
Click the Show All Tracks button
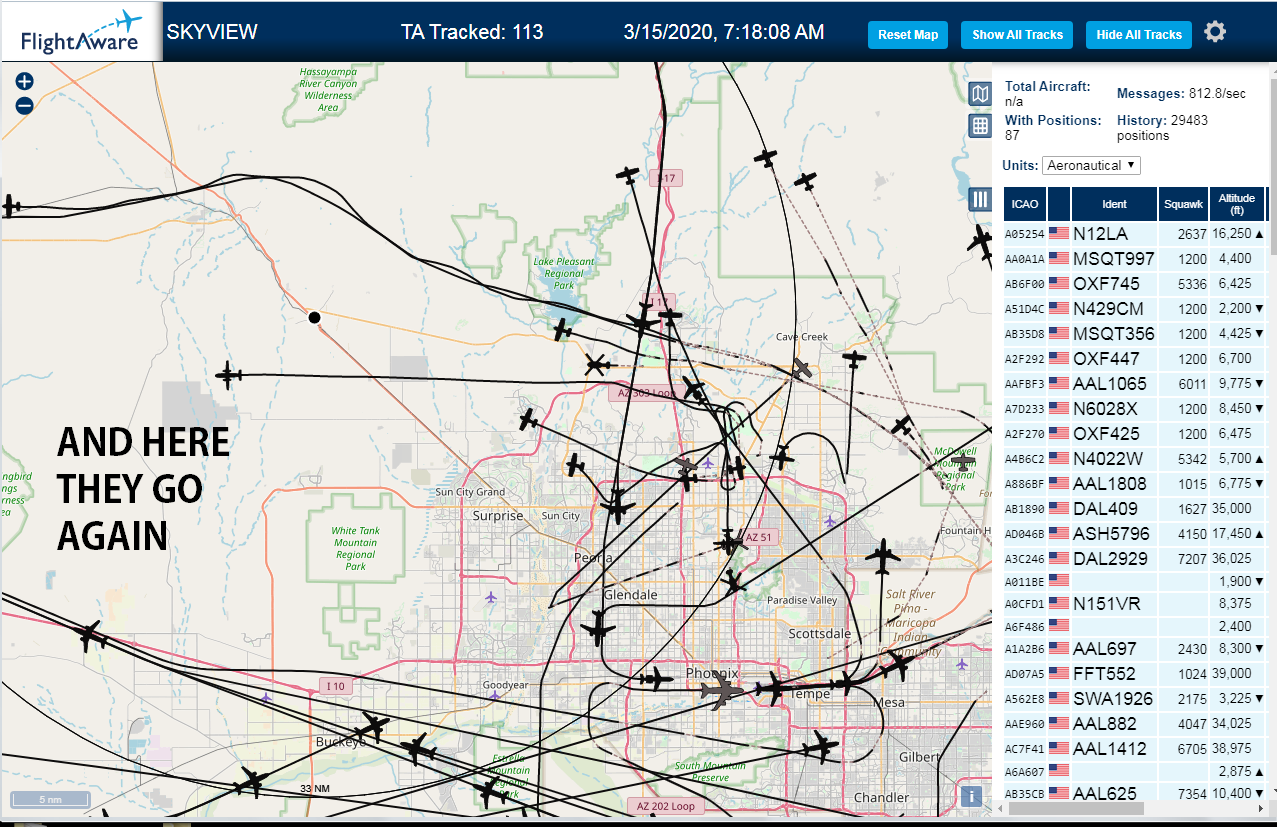click(x=1017, y=35)
